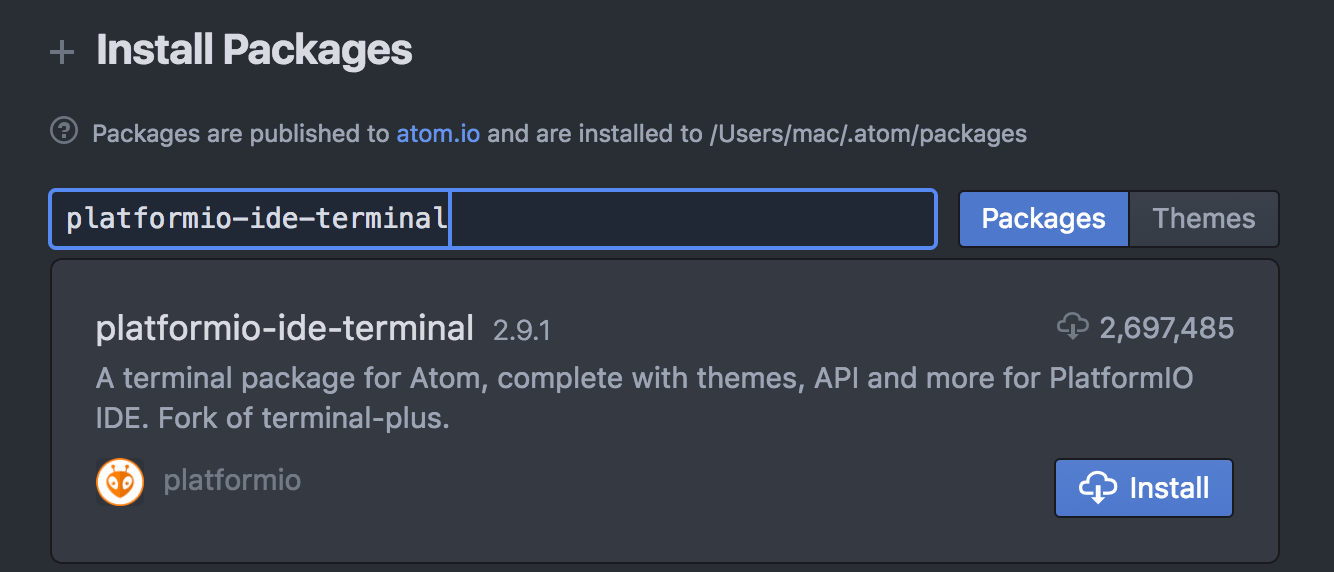Image resolution: width=1334 pixels, height=572 pixels.
Task: Focus the package search input field
Action: [x=690, y=219]
